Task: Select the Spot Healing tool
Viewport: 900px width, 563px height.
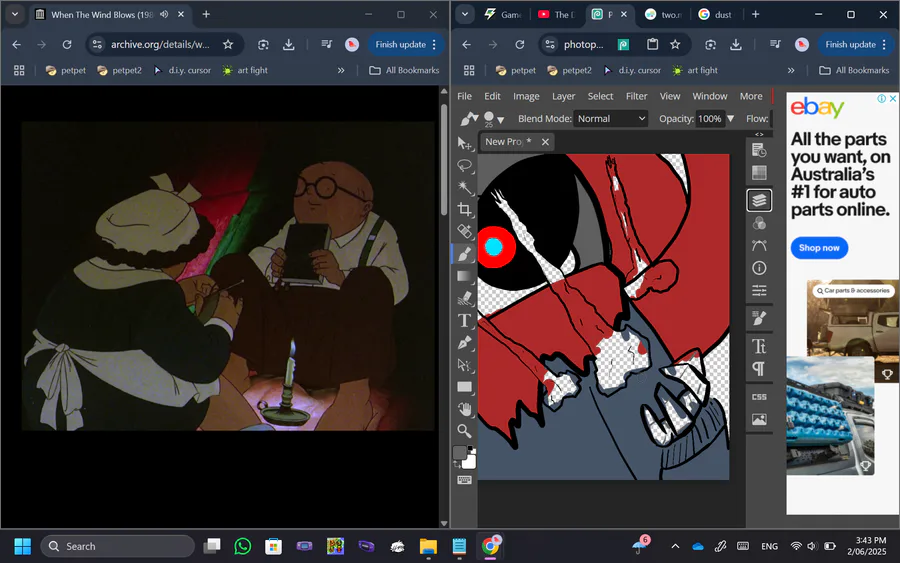Action: click(464, 231)
